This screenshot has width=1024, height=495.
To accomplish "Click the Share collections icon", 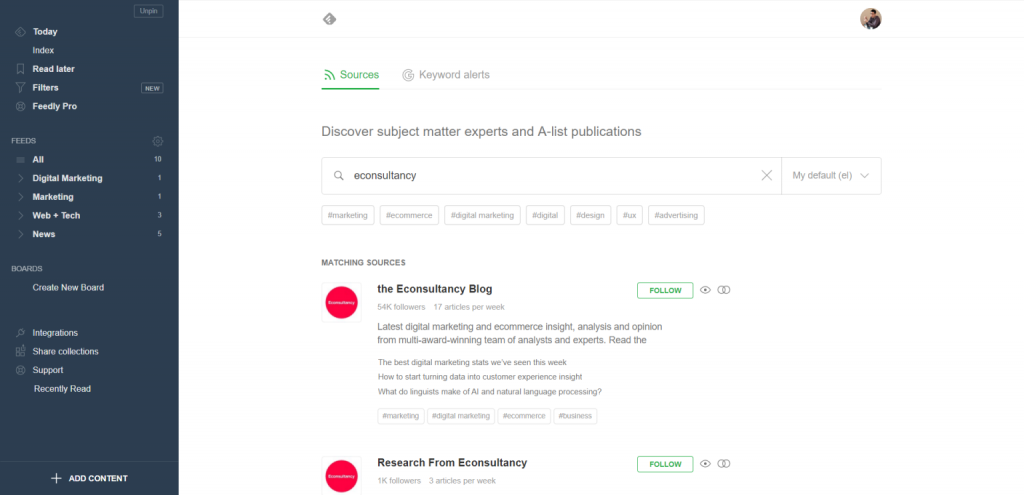I will 21,352.
